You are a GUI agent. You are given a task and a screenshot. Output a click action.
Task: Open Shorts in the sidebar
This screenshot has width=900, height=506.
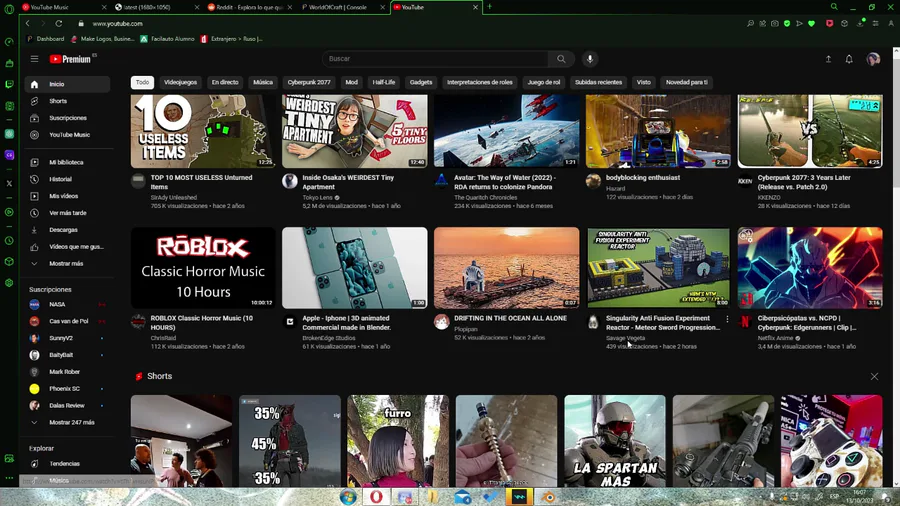click(67, 101)
